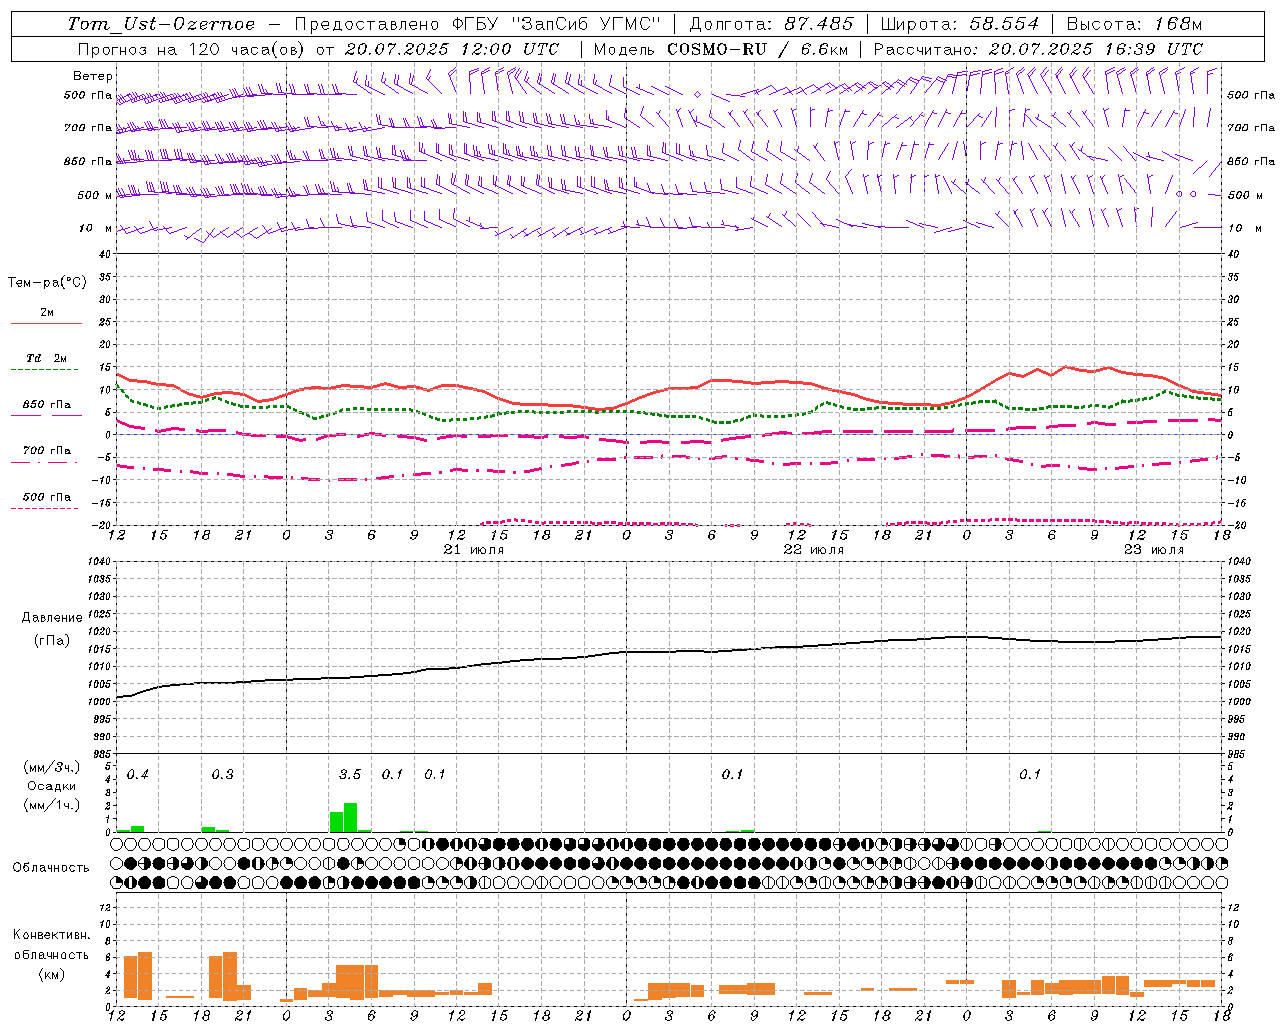Click the 500 м wind level label on left
The image size is (1280, 1024).
click(x=96, y=196)
